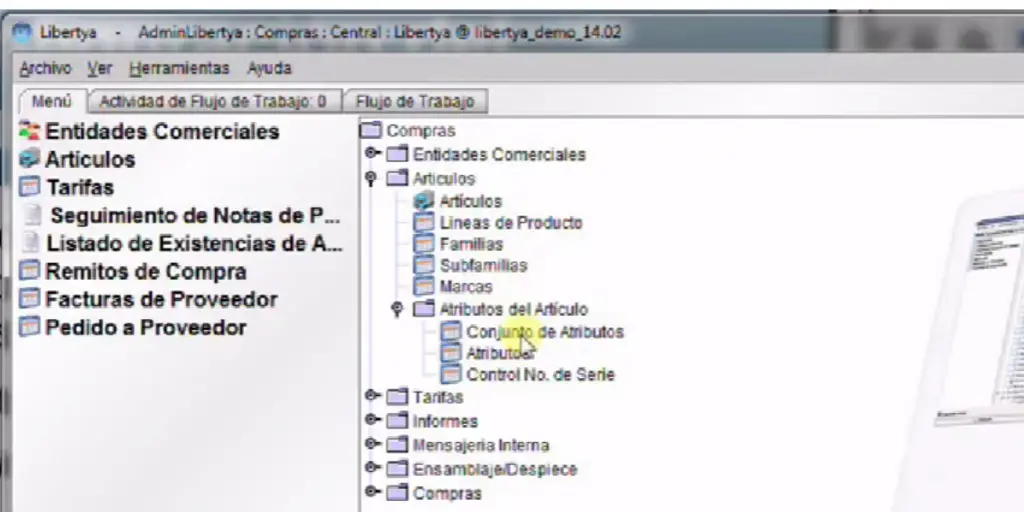Click the Pedido a Proveedor window icon
This screenshot has height=512, width=1024.
[29, 327]
